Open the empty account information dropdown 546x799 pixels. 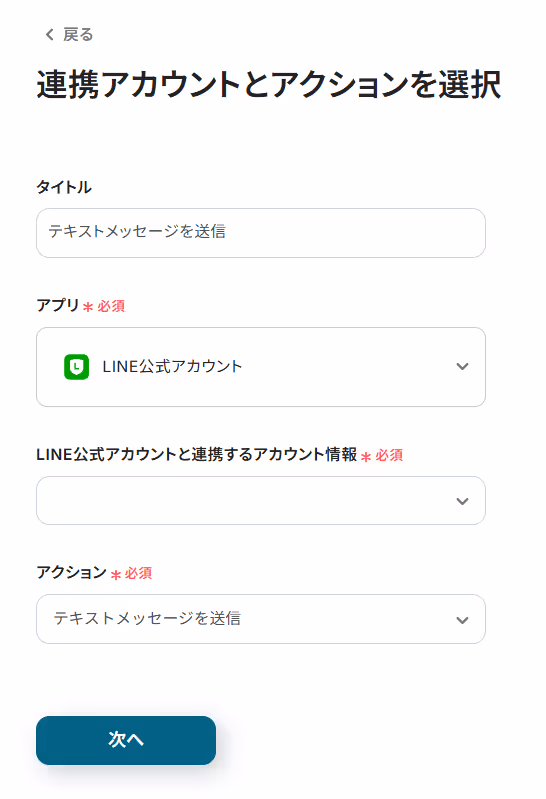(261, 500)
